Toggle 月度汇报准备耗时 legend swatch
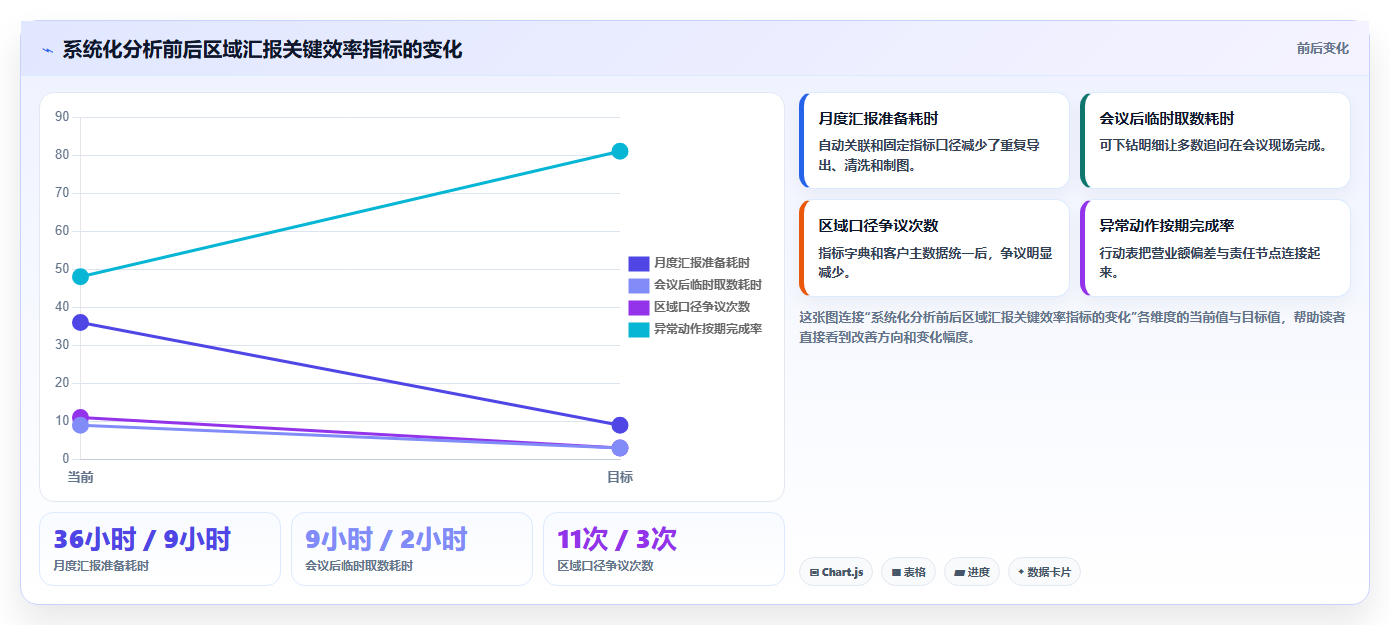The image size is (1390, 625). pos(638,263)
